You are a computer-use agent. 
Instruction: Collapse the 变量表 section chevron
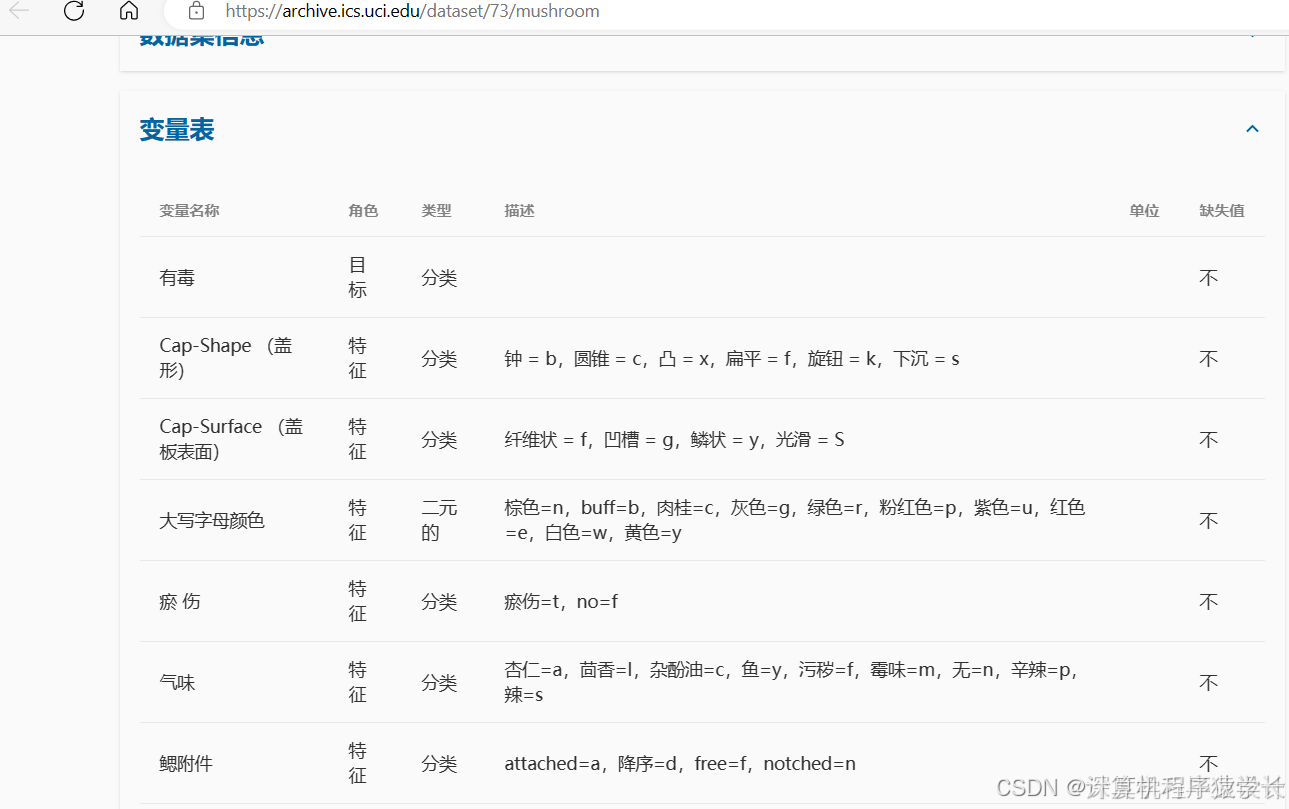(1252, 128)
